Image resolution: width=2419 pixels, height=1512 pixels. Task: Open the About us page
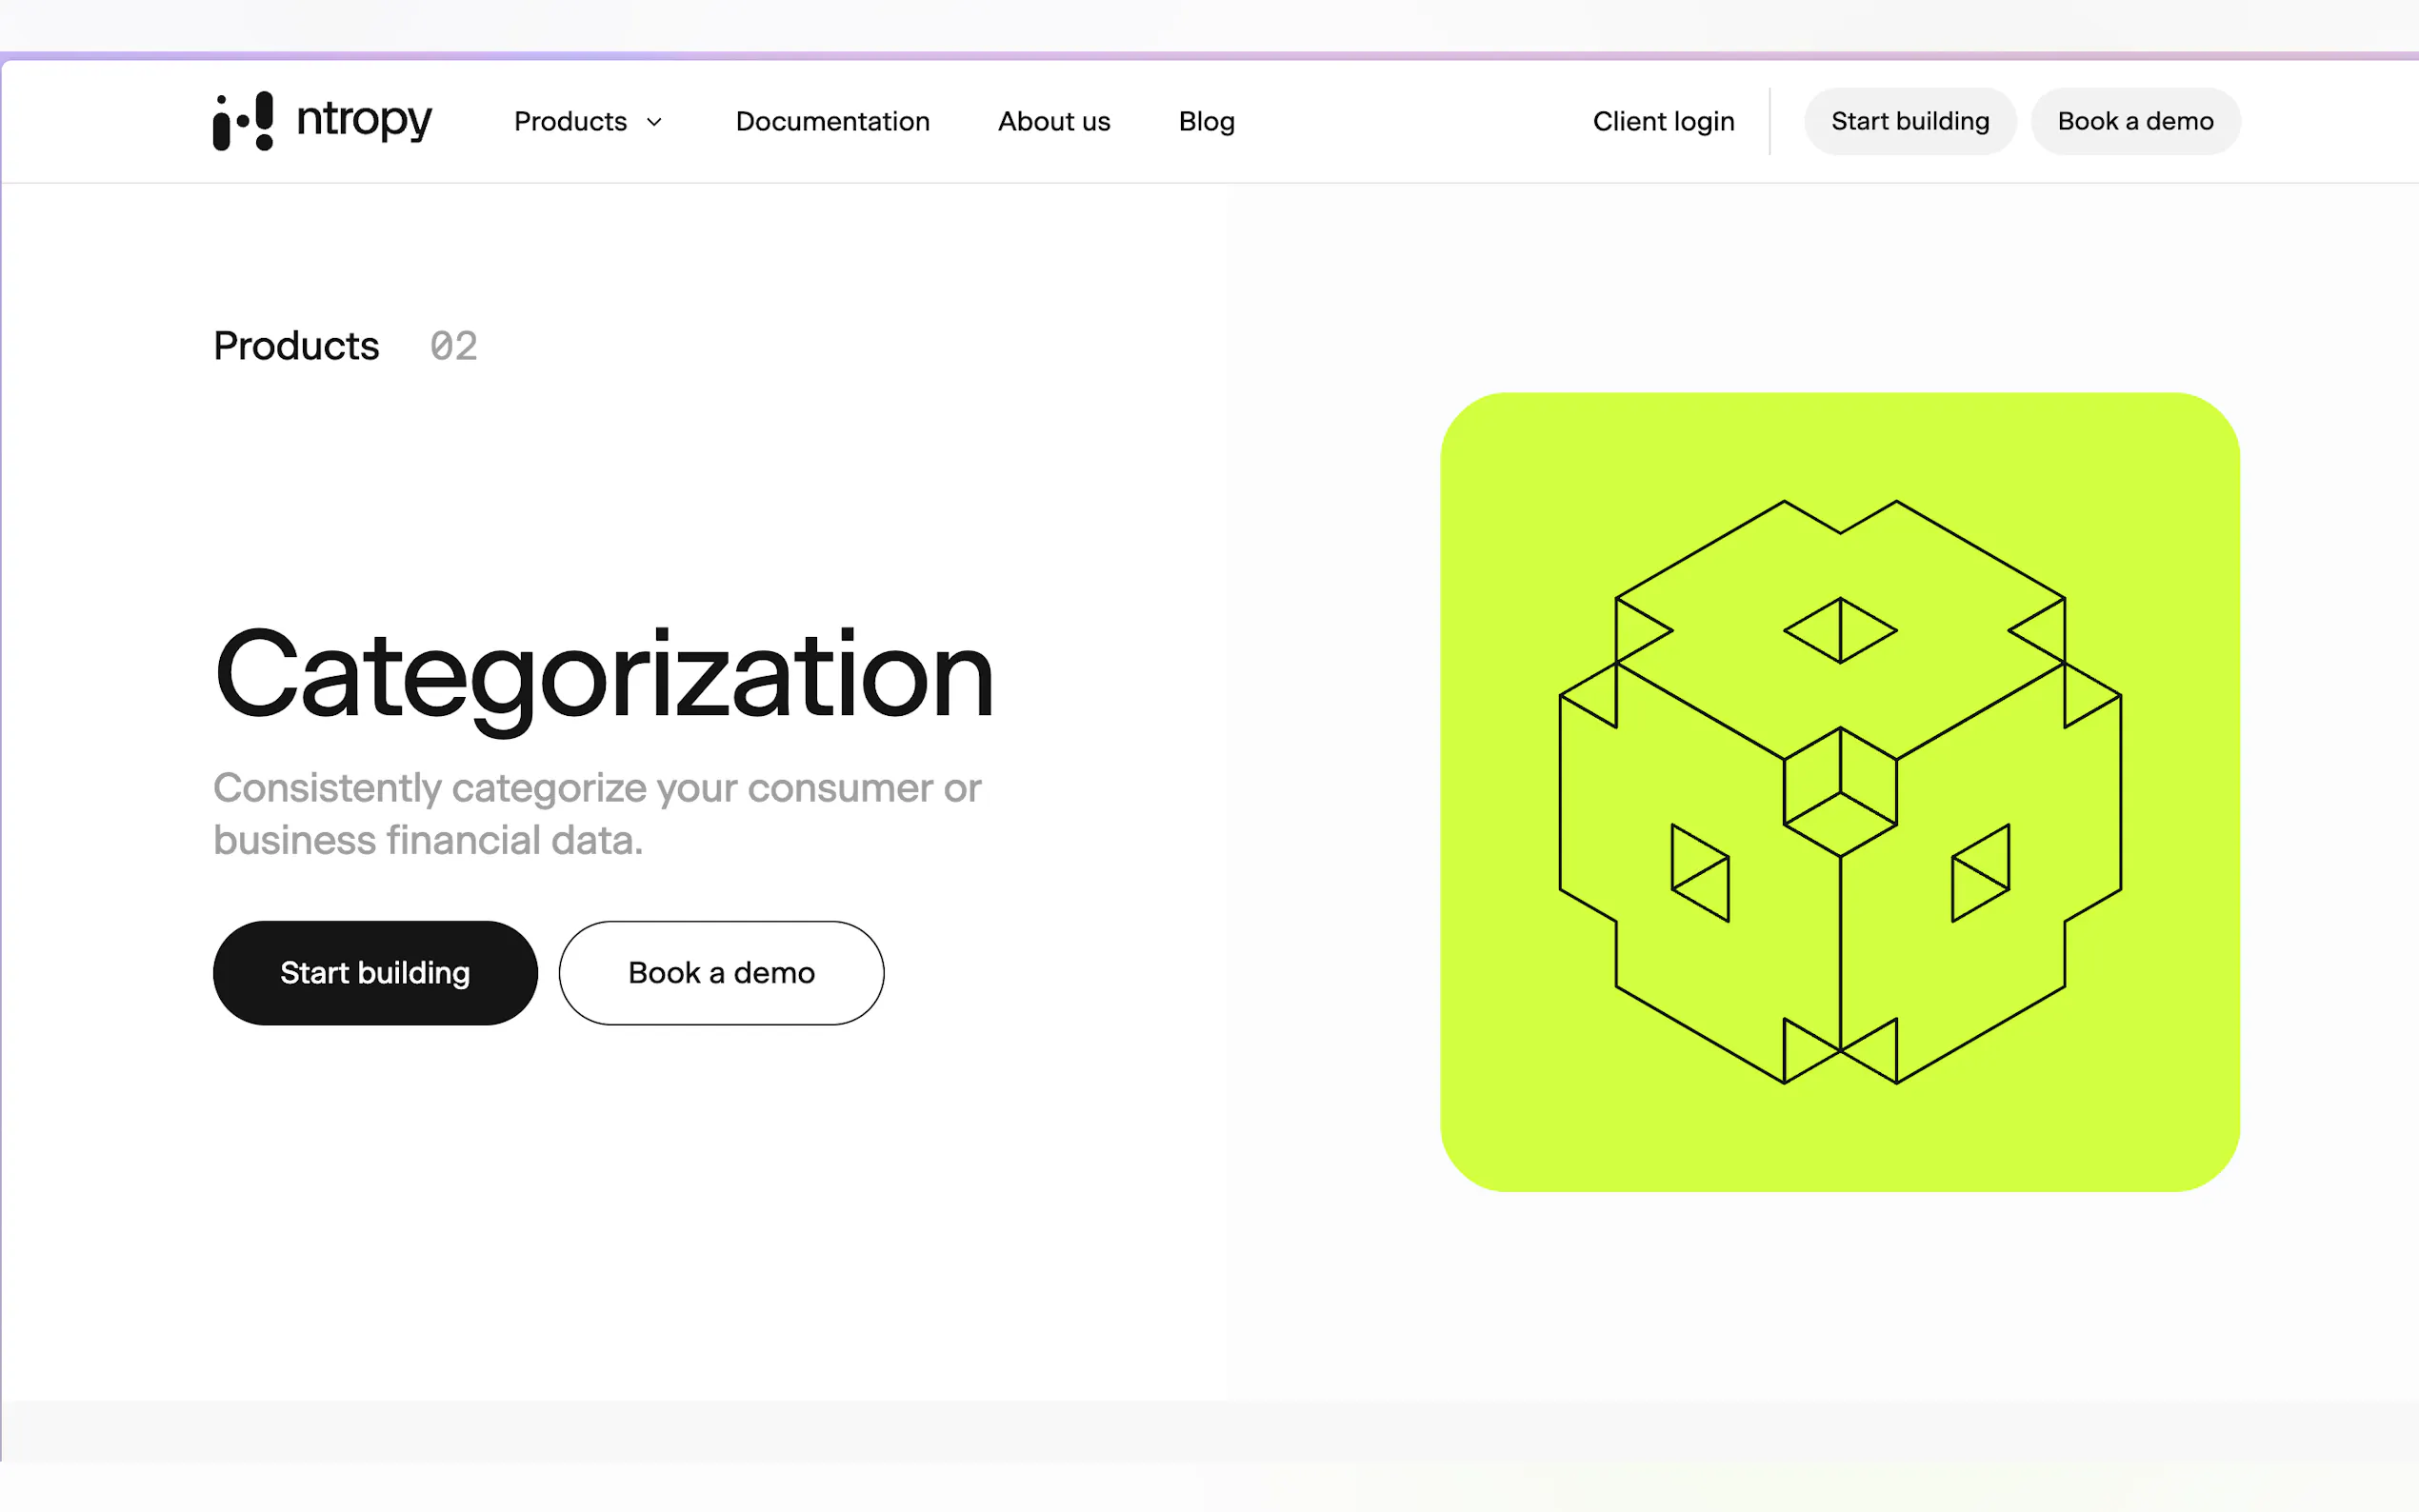(1053, 121)
